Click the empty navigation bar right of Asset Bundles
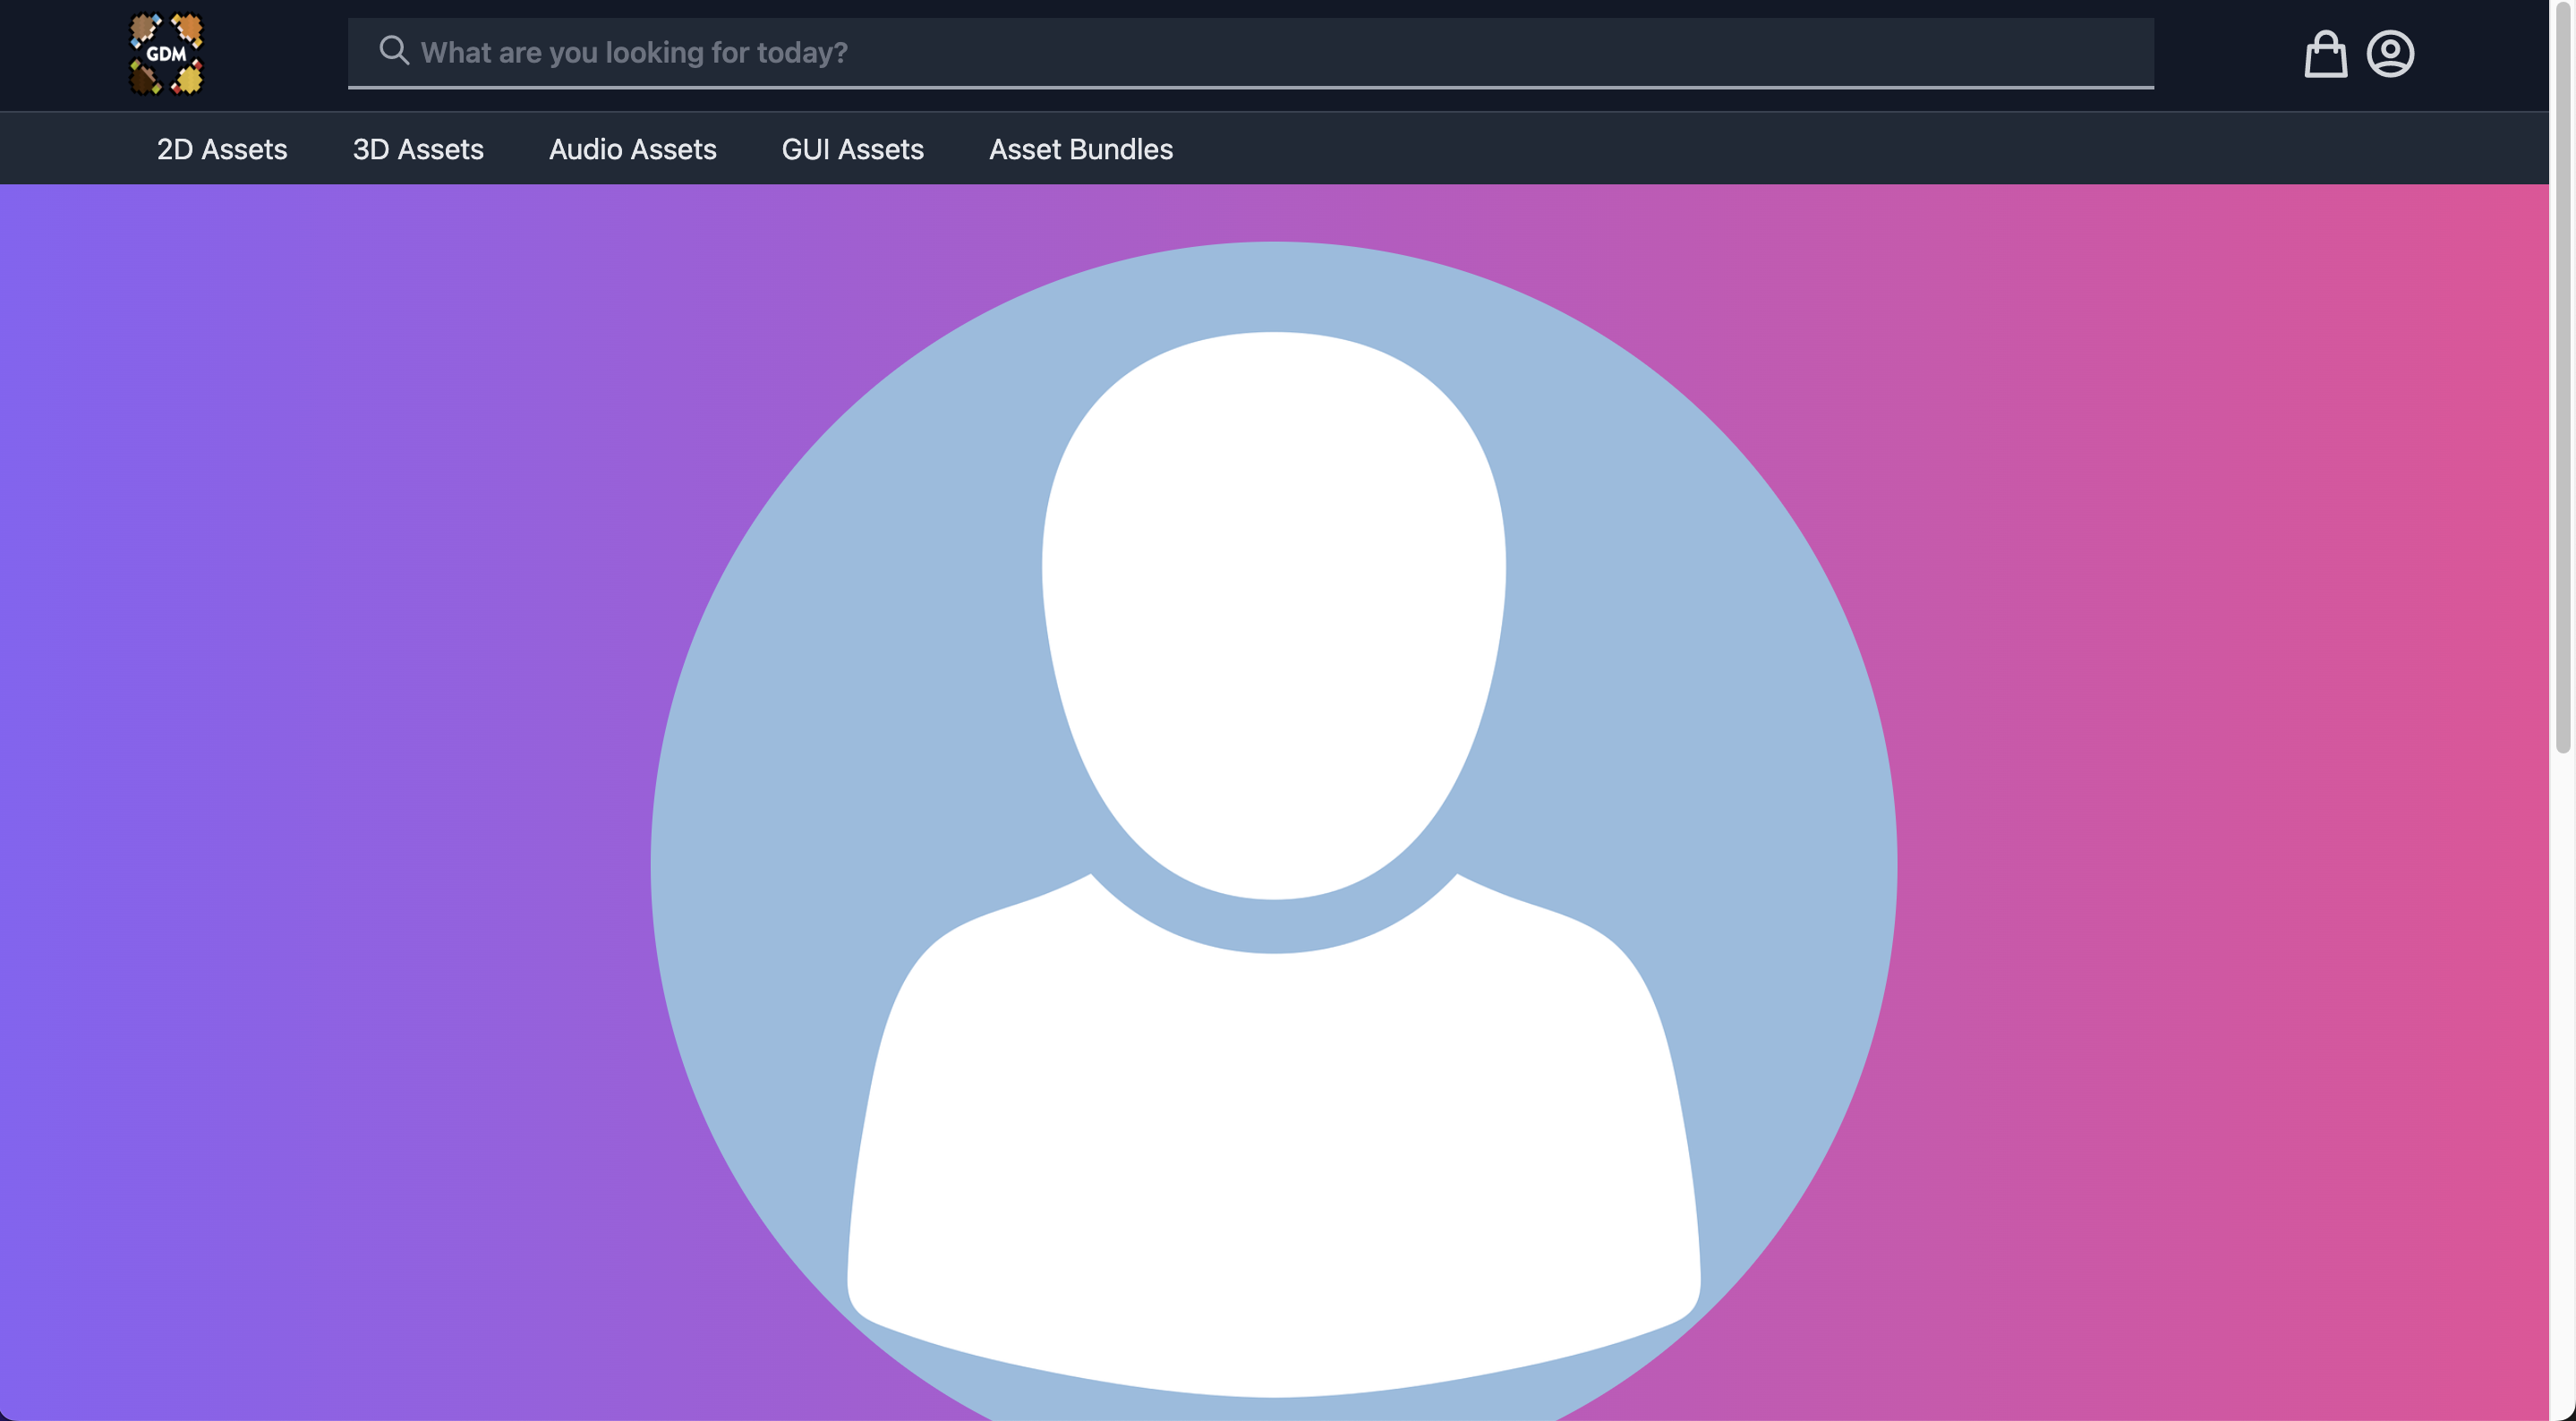The image size is (2576, 1421). (x=1800, y=149)
